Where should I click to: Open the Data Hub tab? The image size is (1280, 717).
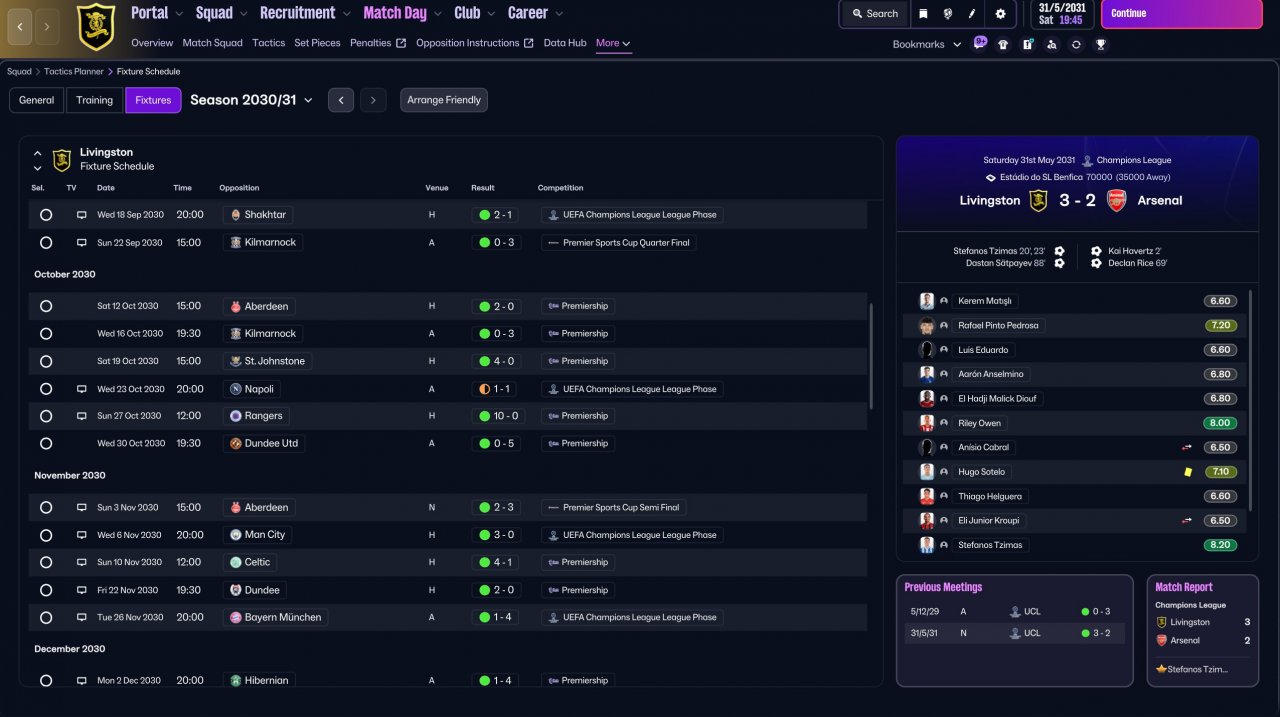[x=565, y=43]
